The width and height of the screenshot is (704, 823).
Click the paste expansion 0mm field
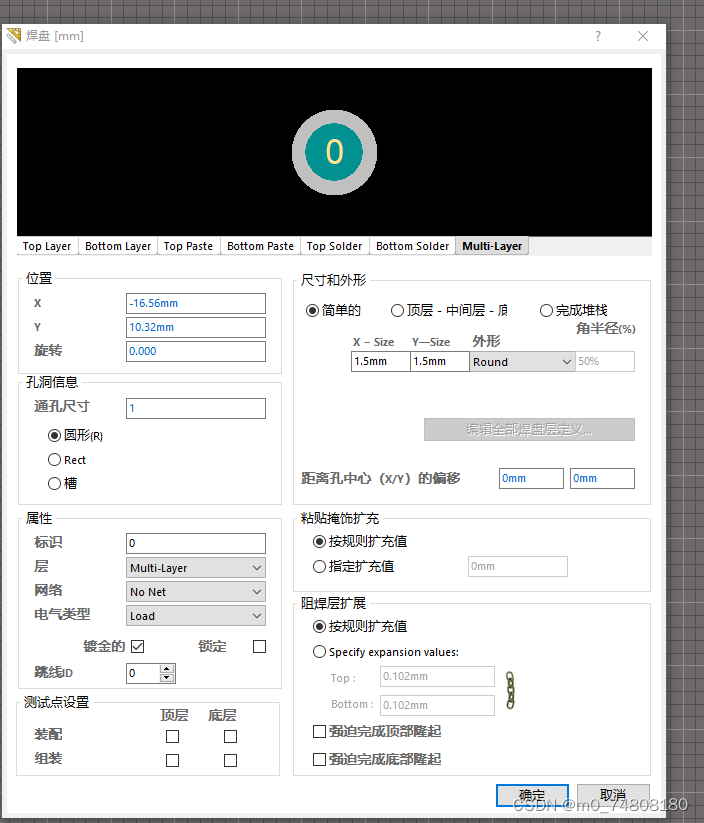pos(518,566)
